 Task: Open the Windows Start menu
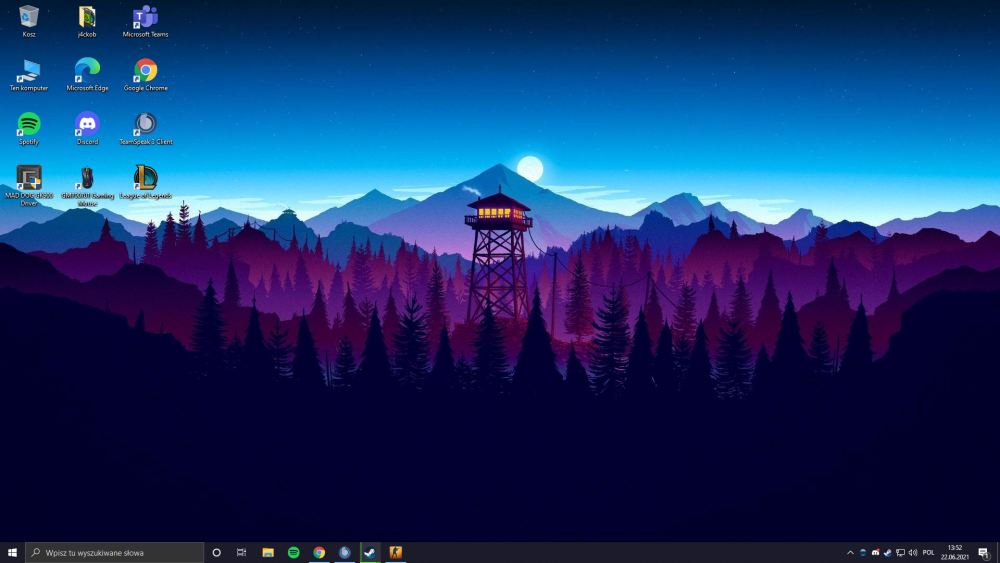12,553
